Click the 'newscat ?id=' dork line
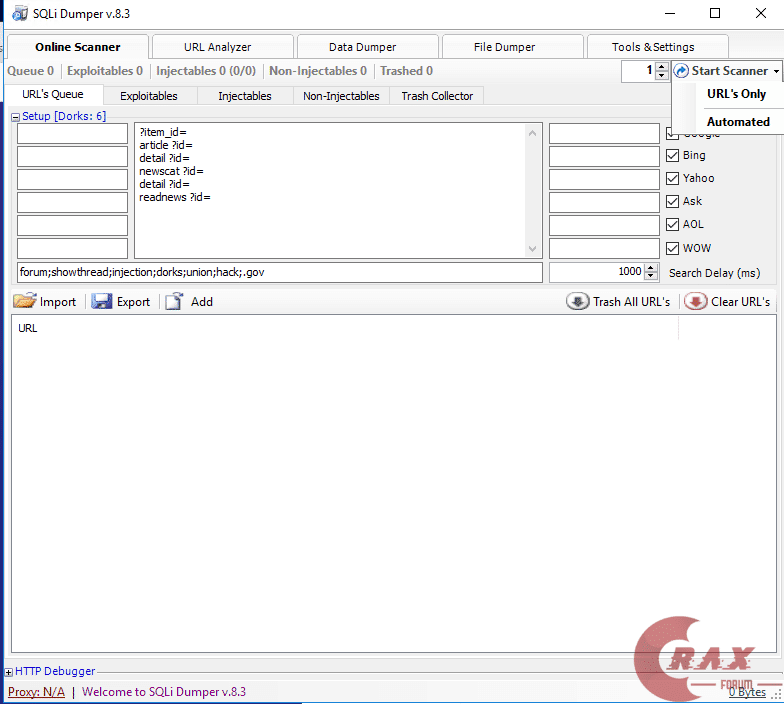This screenshot has width=784, height=704. [x=171, y=171]
